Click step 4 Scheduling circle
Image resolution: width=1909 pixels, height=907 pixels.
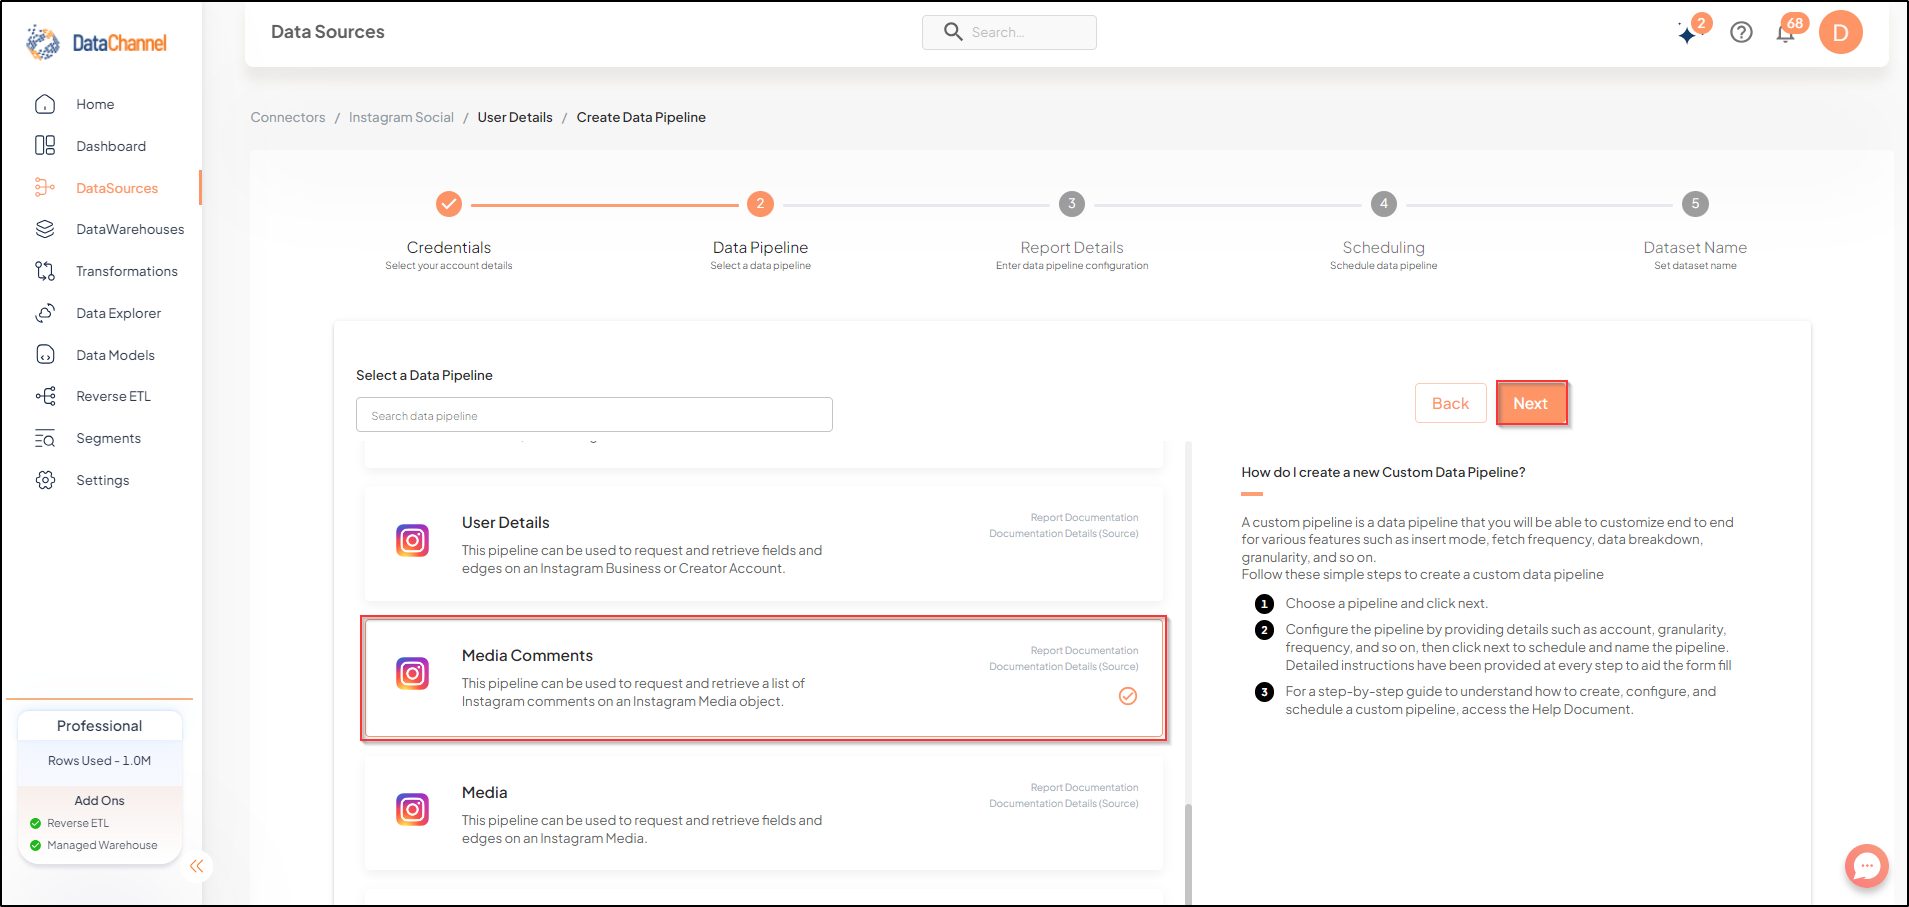[1384, 204]
